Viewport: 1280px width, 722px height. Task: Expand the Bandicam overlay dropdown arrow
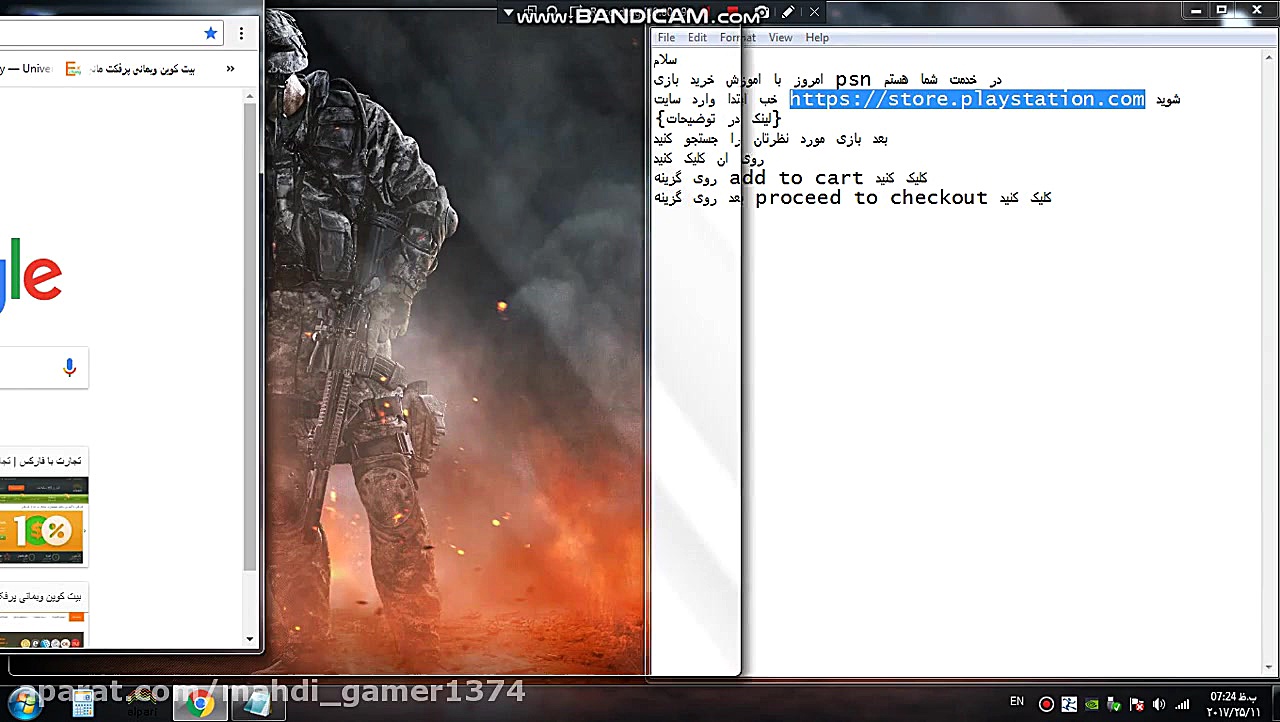point(508,14)
